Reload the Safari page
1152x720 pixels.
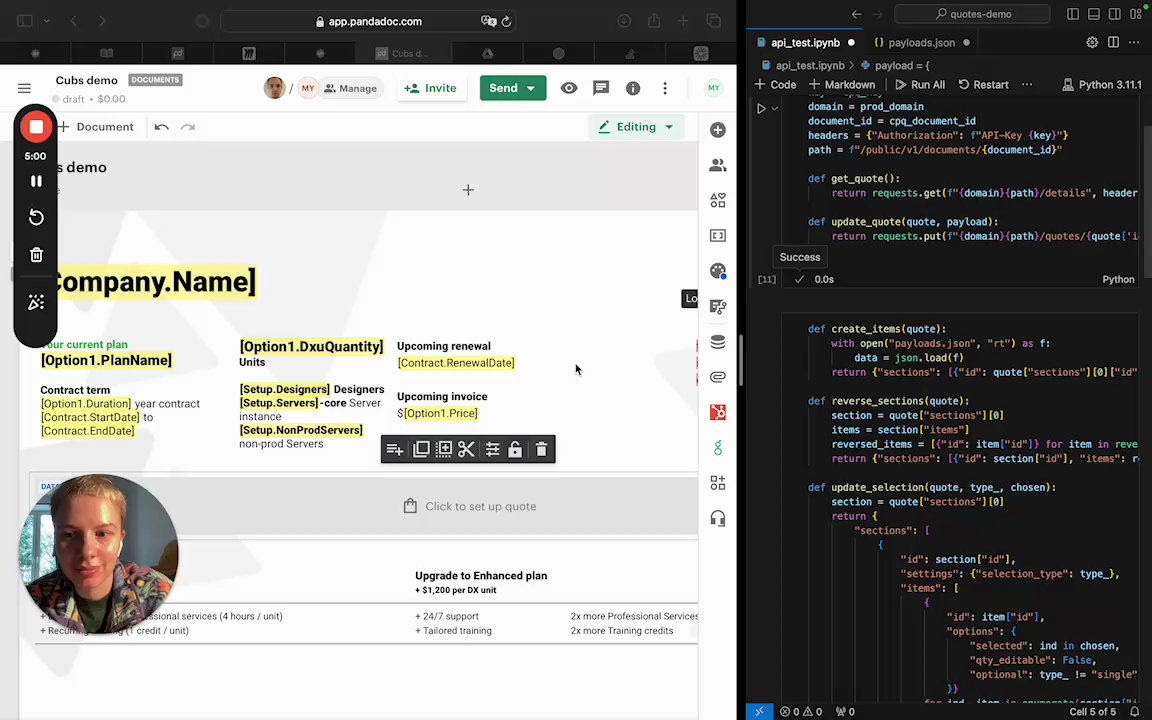click(x=506, y=21)
